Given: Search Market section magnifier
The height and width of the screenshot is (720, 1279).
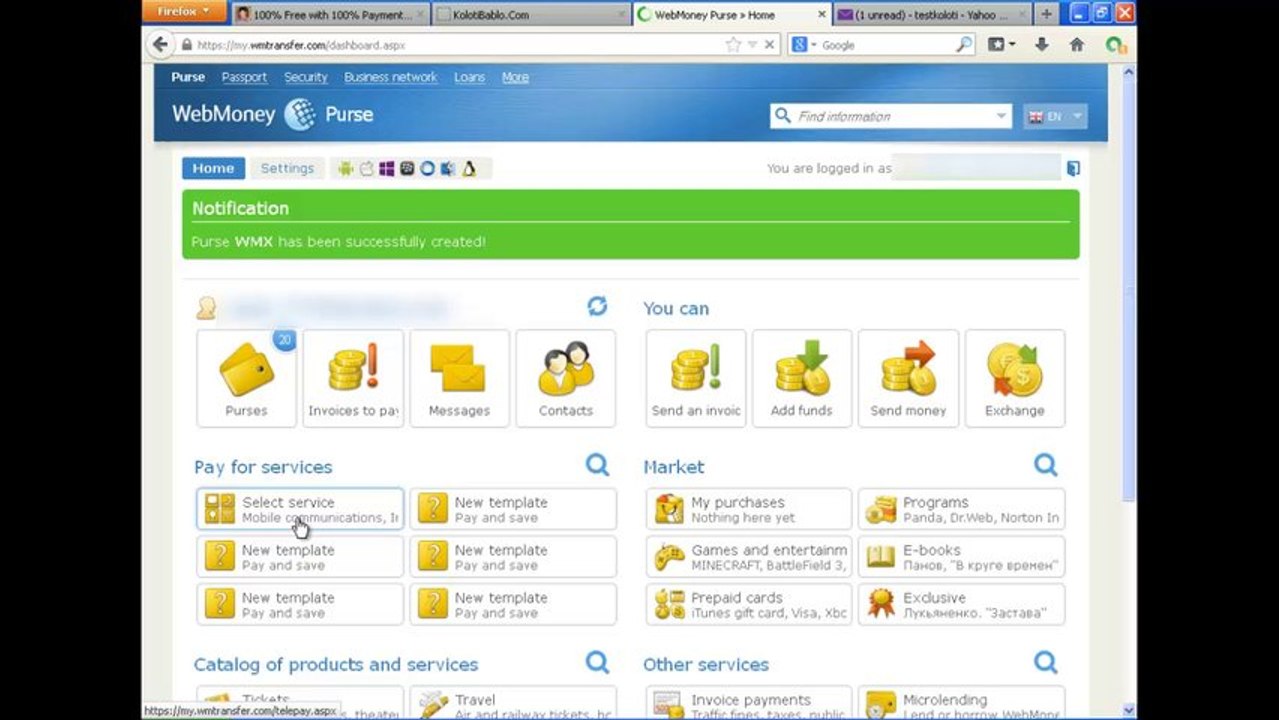Looking at the screenshot, I should [1045, 465].
